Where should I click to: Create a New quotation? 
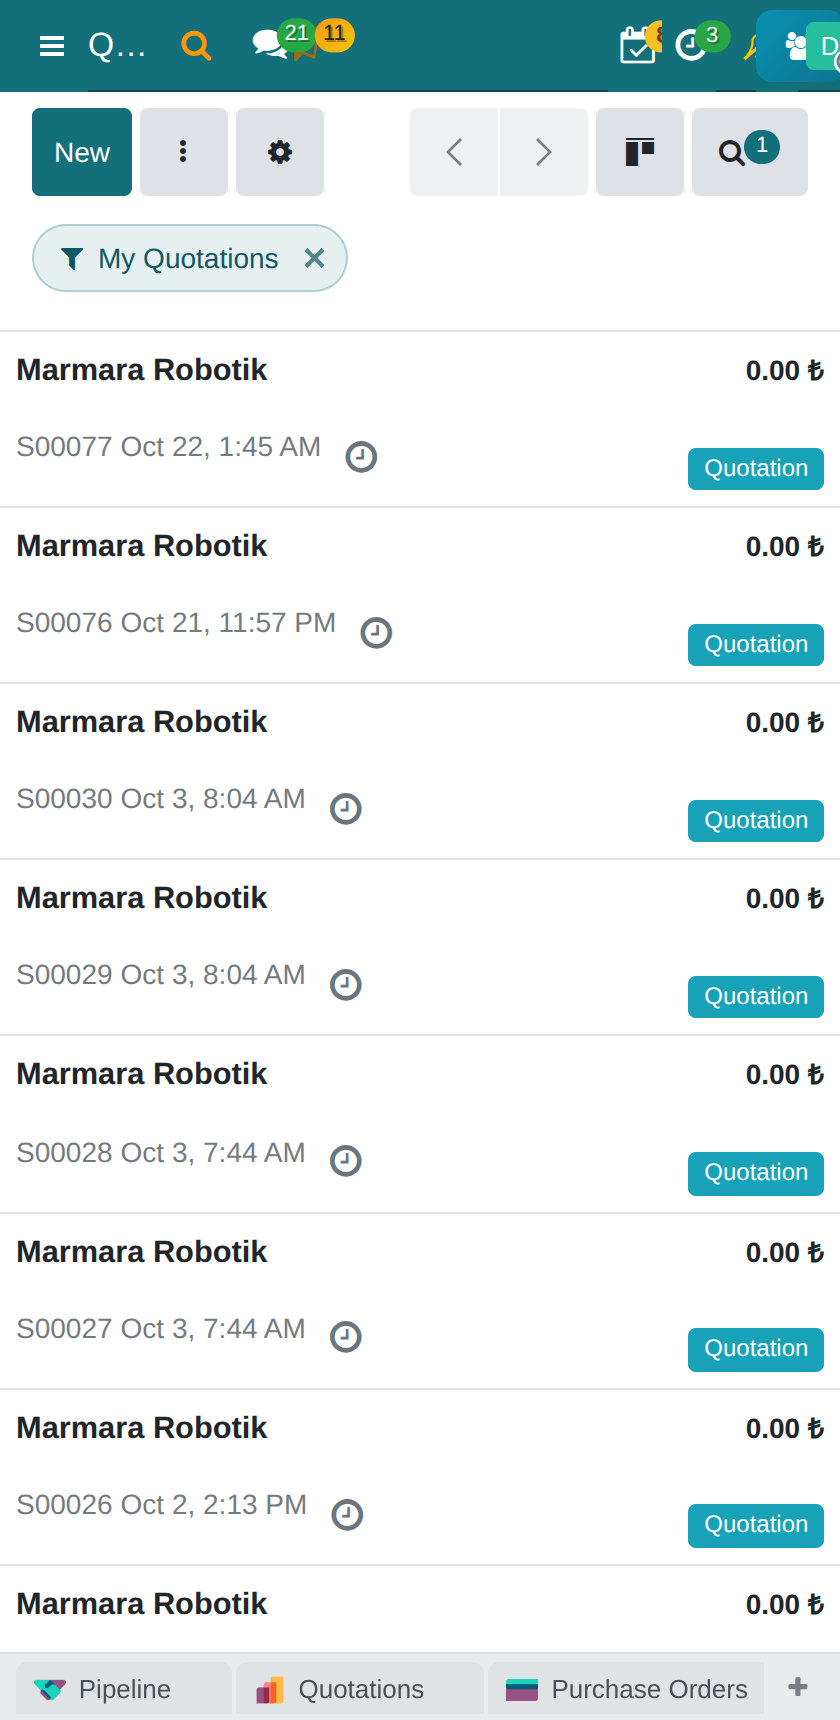point(82,152)
